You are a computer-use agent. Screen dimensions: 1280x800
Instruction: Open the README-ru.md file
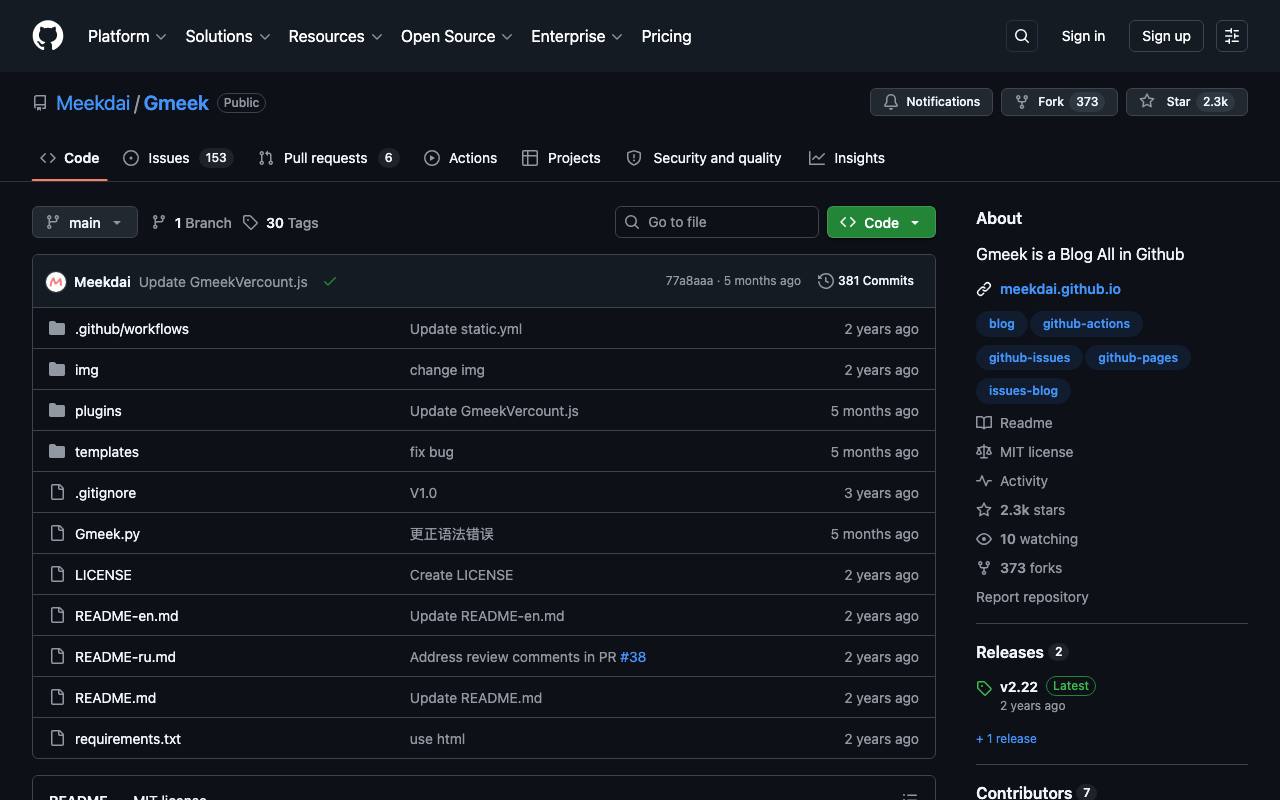click(x=125, y=657)
